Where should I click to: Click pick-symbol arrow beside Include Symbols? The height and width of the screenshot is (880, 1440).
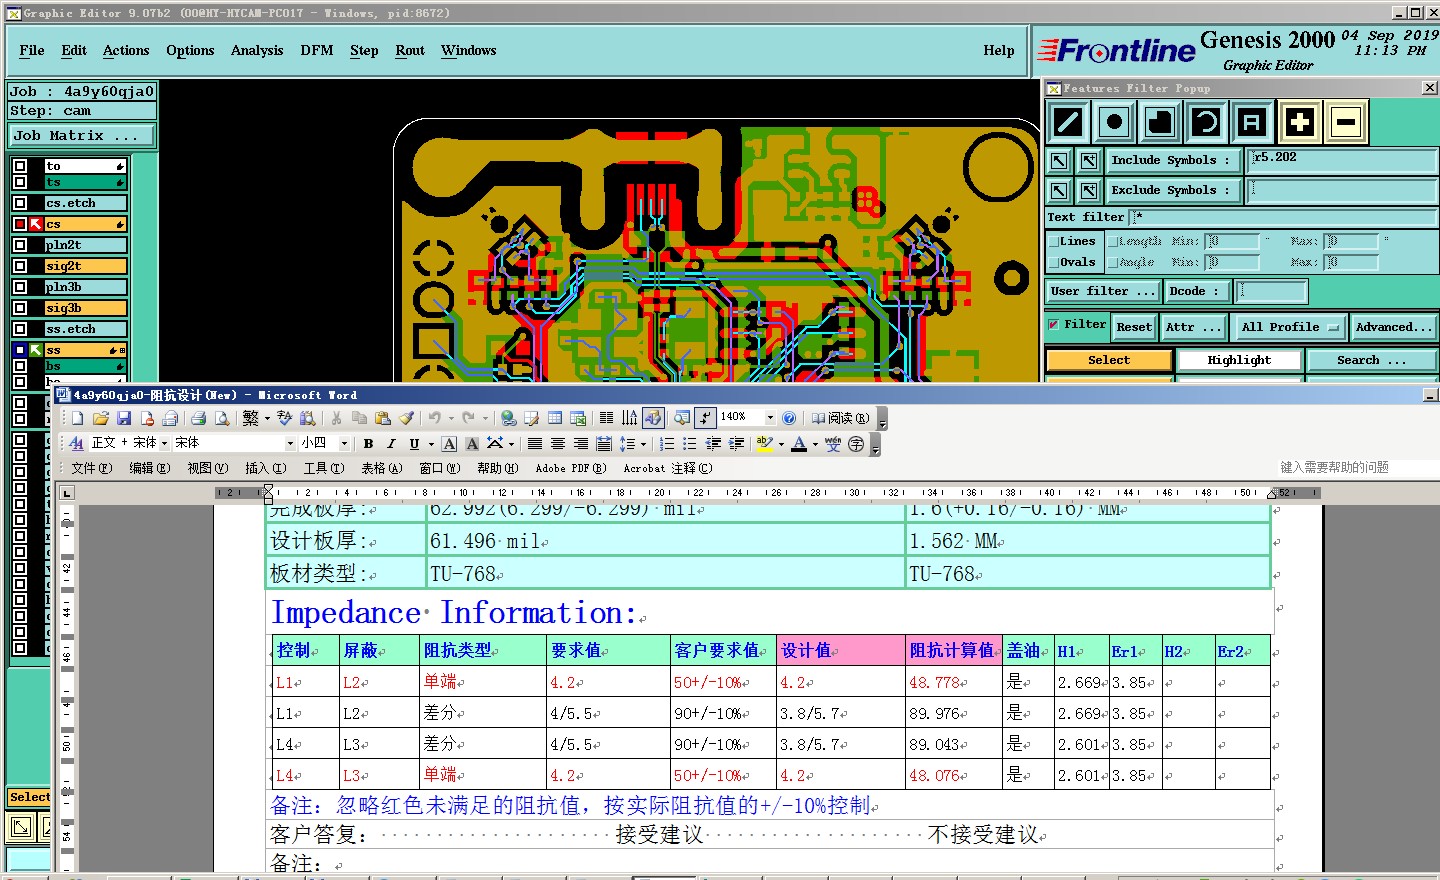tap(1059, 160)
